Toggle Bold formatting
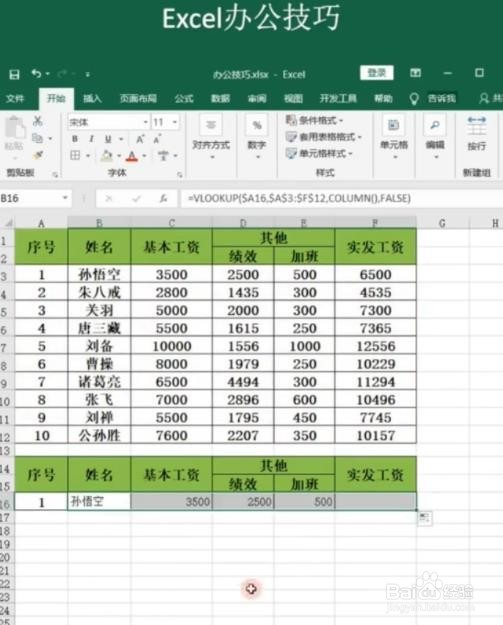The image size is (503, 625). pos(75,139)
